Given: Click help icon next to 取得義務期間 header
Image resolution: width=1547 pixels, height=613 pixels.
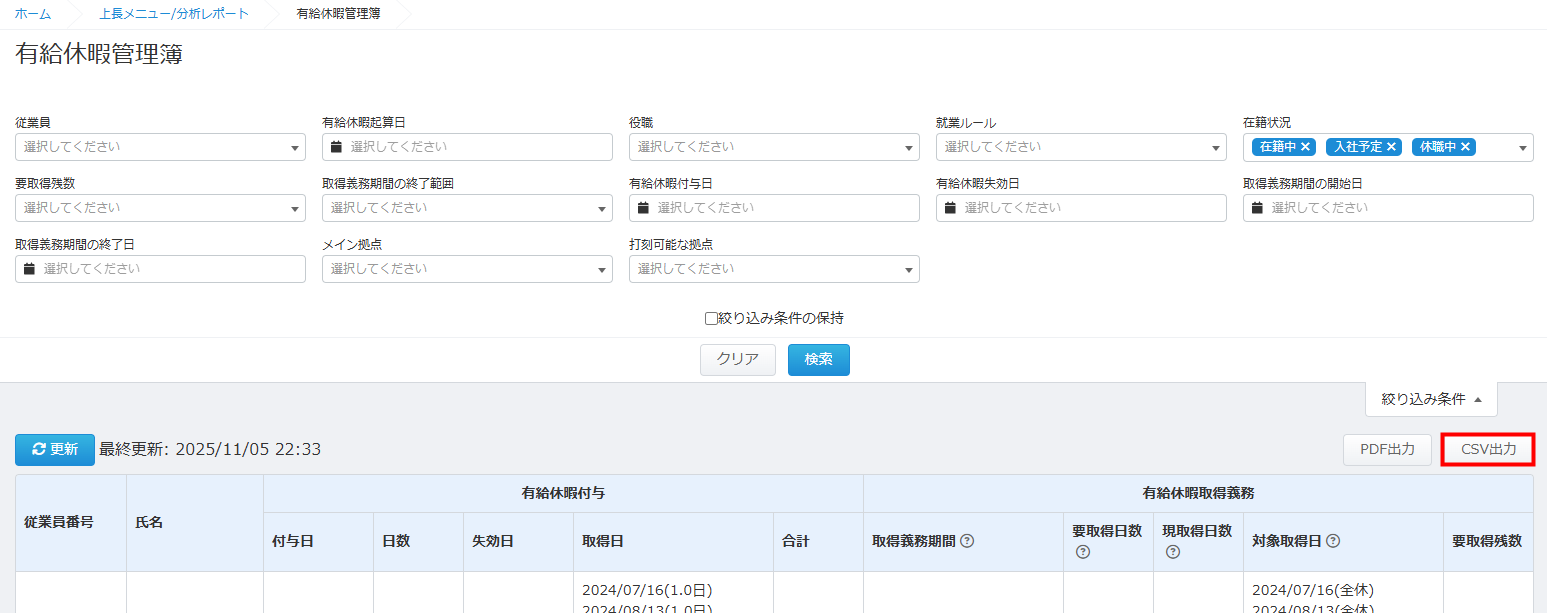Looking at the screenshot, I should pos(967,541).
